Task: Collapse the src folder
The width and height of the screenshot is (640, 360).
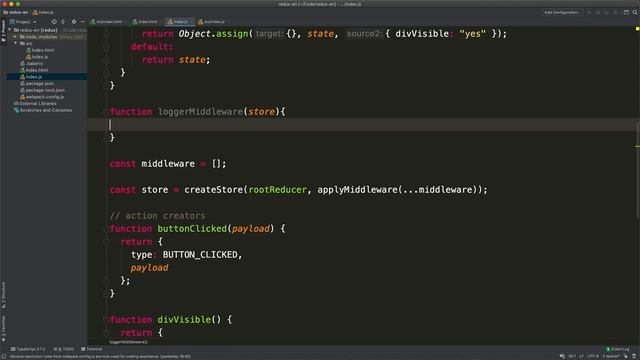Action: 16,43
